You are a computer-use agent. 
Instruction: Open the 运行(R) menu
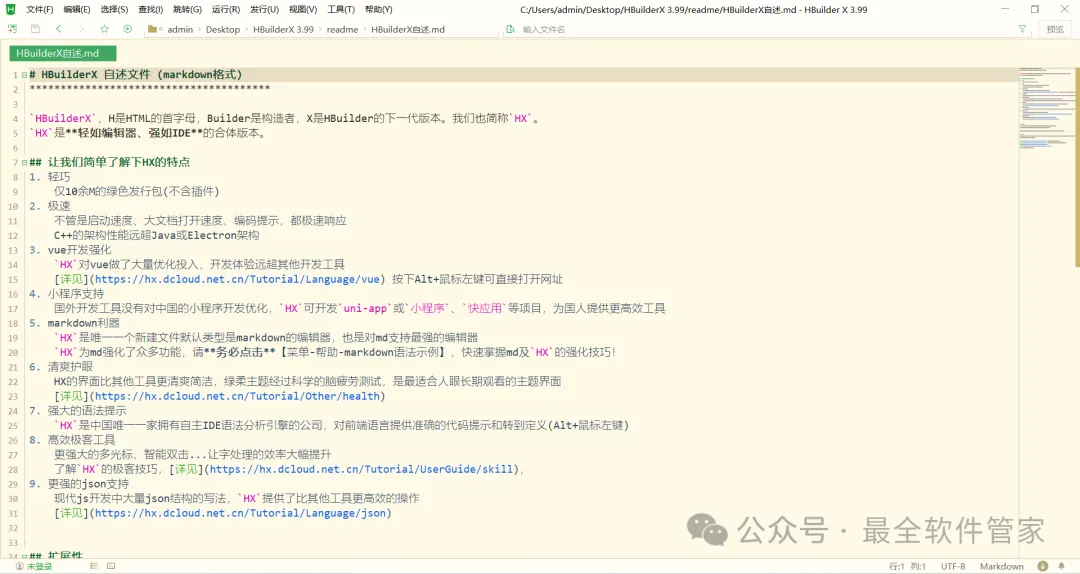(x=226, y=10)
